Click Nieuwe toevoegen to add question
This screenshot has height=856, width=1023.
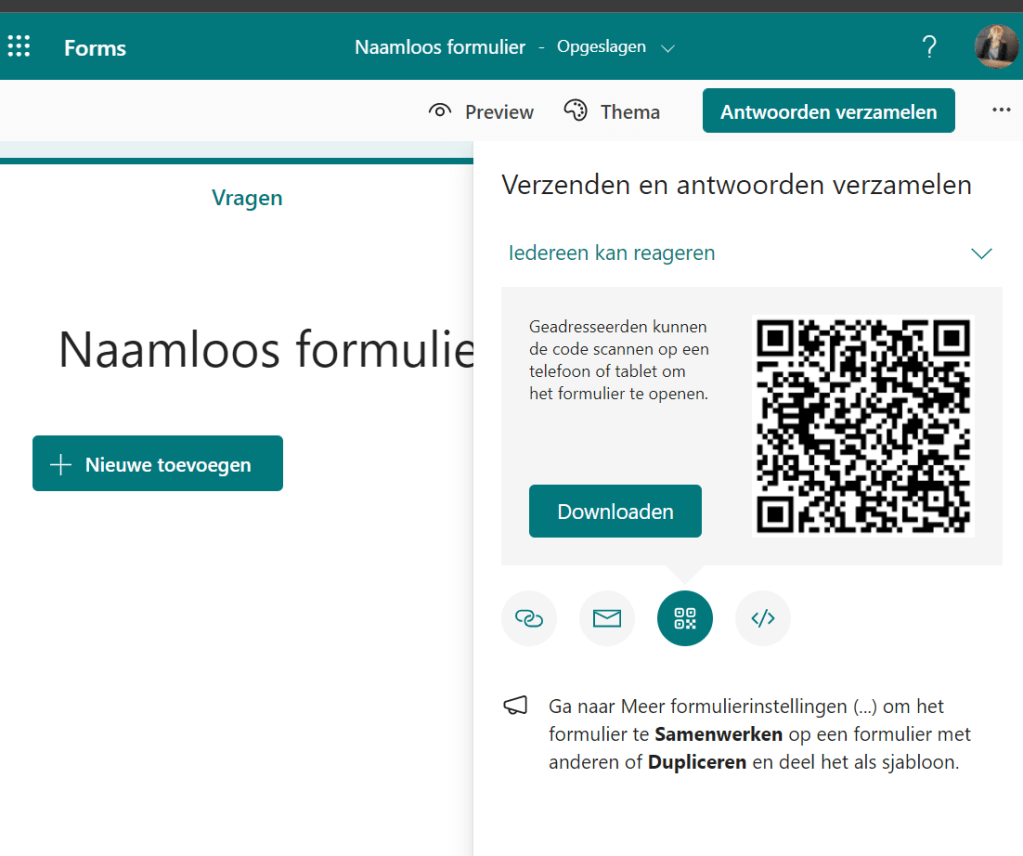[x=157, y=464]
